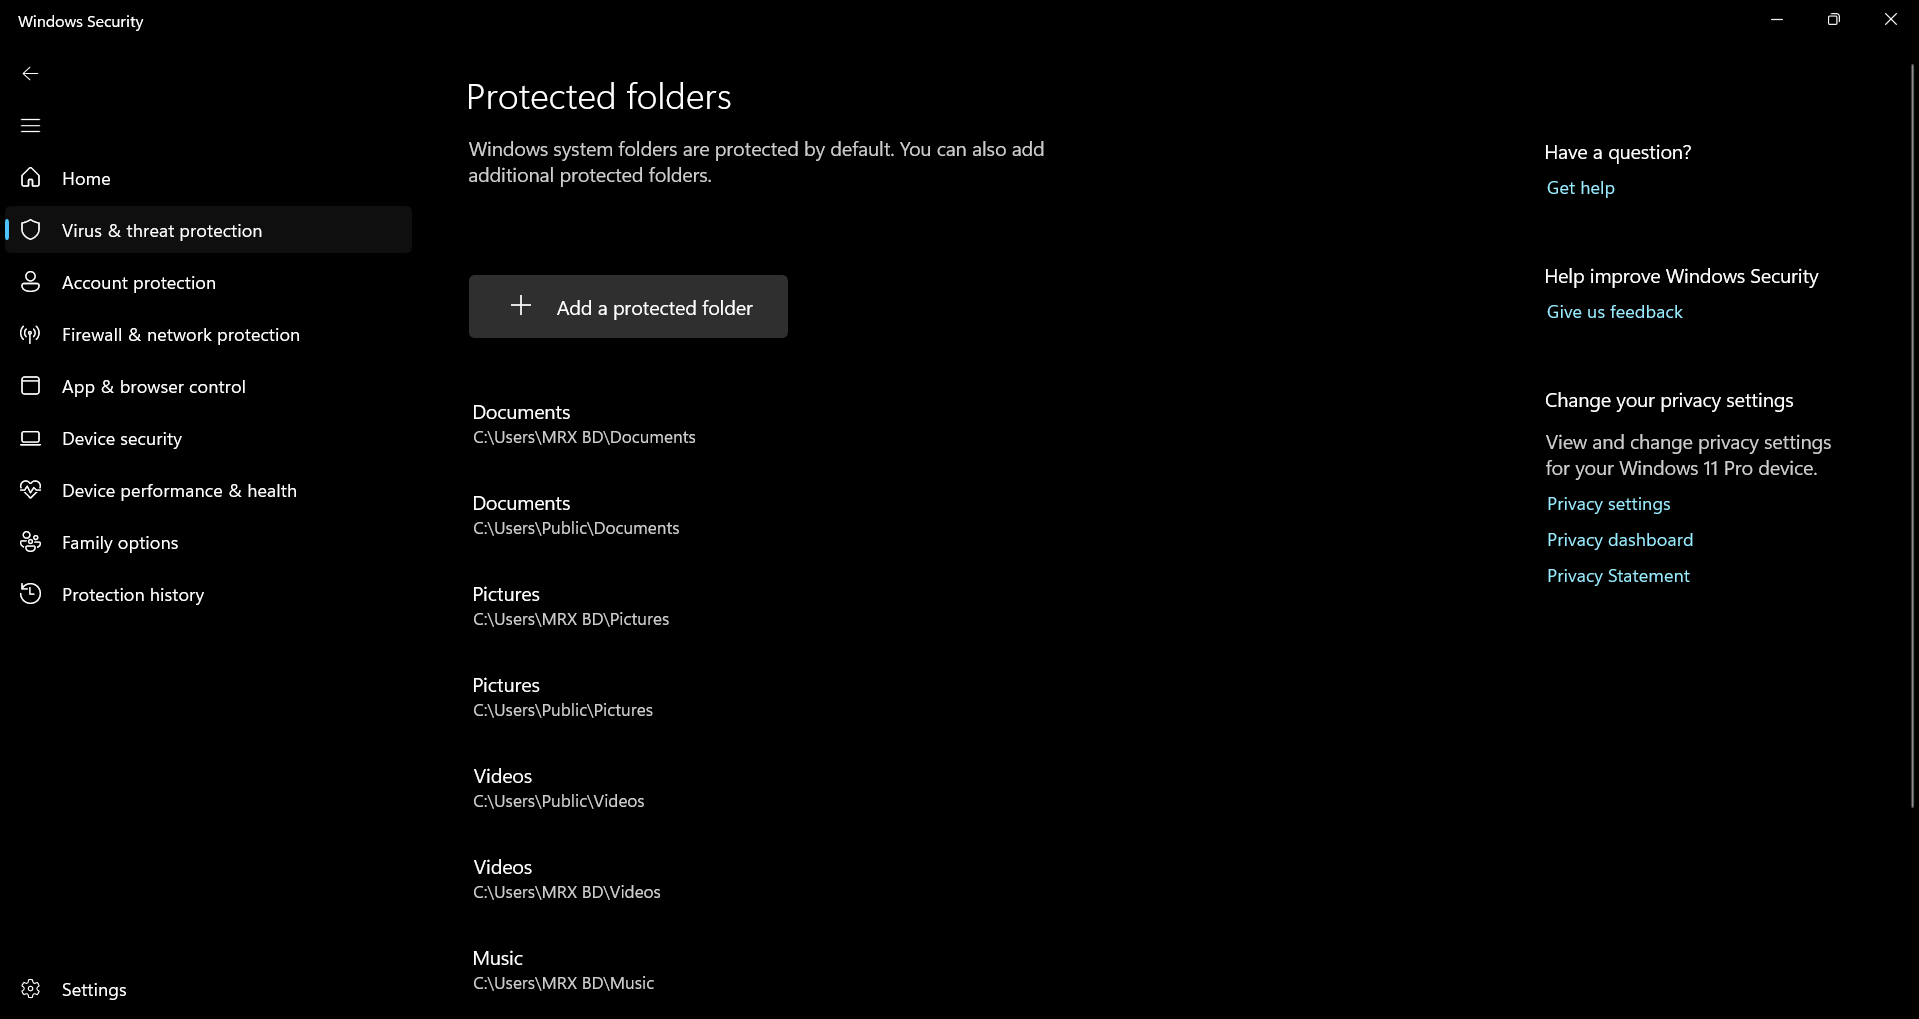Open the Privacy Statement link
Screen dimensions: 1919x1019
1617,576
